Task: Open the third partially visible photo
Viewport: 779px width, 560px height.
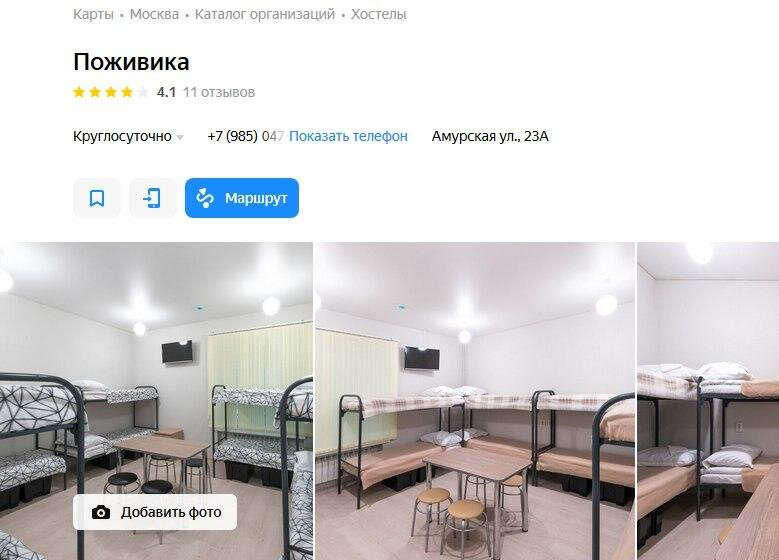Action: pyautogui.click(x=708, y=401)
